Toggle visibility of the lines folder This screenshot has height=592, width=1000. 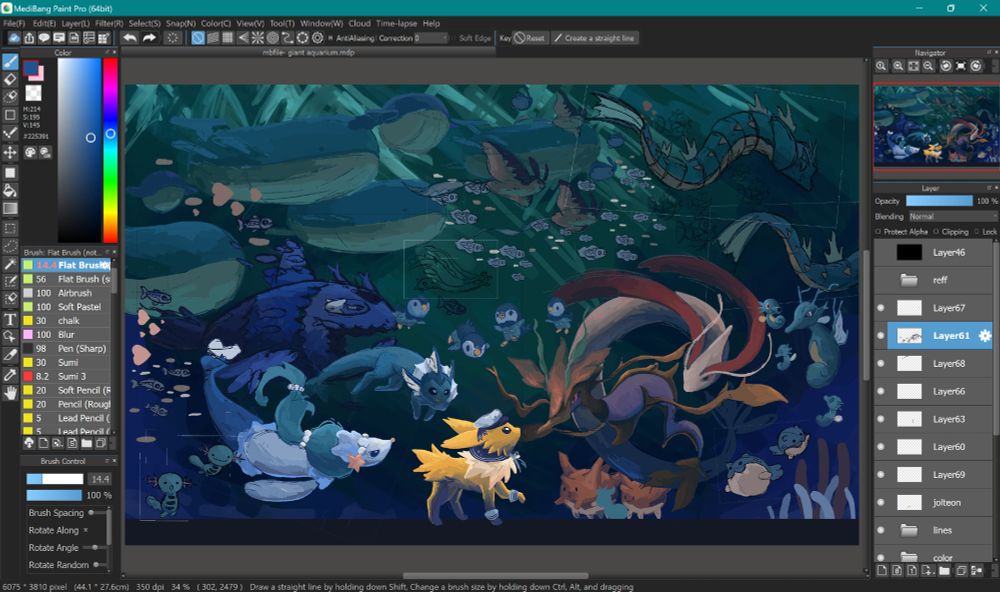point(881,530)
